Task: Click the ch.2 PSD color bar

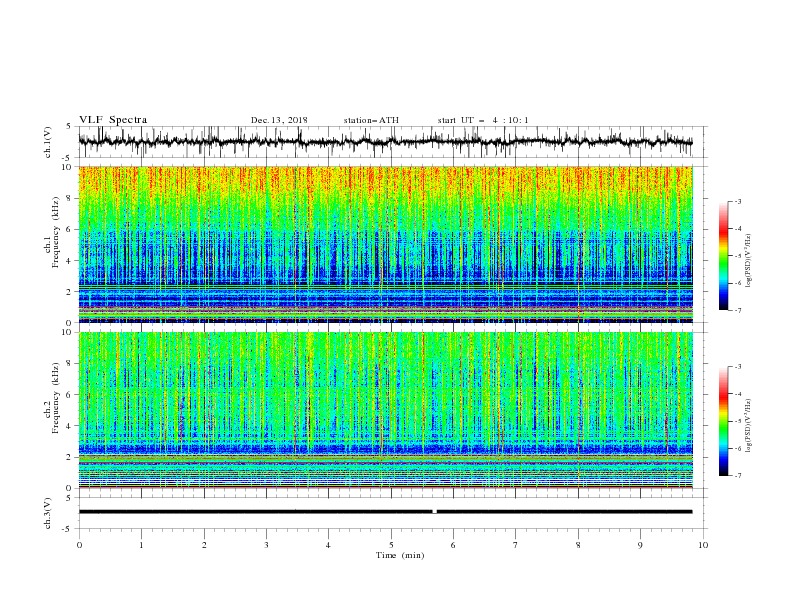Action: pos(724,421)
